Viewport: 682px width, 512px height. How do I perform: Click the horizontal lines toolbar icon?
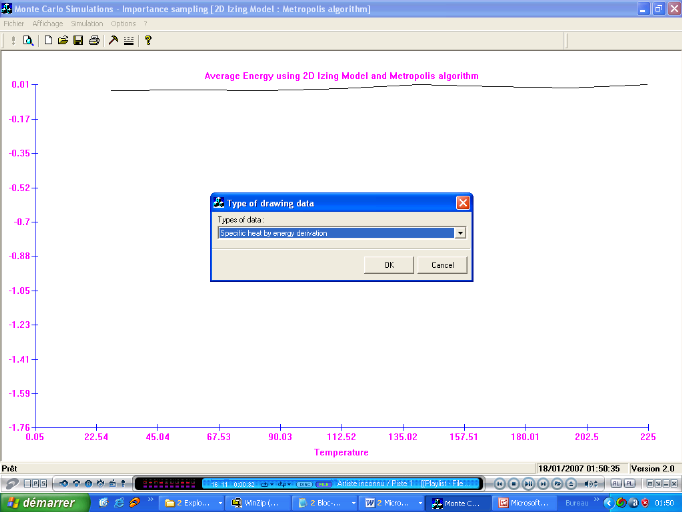[x=129, y=40]
